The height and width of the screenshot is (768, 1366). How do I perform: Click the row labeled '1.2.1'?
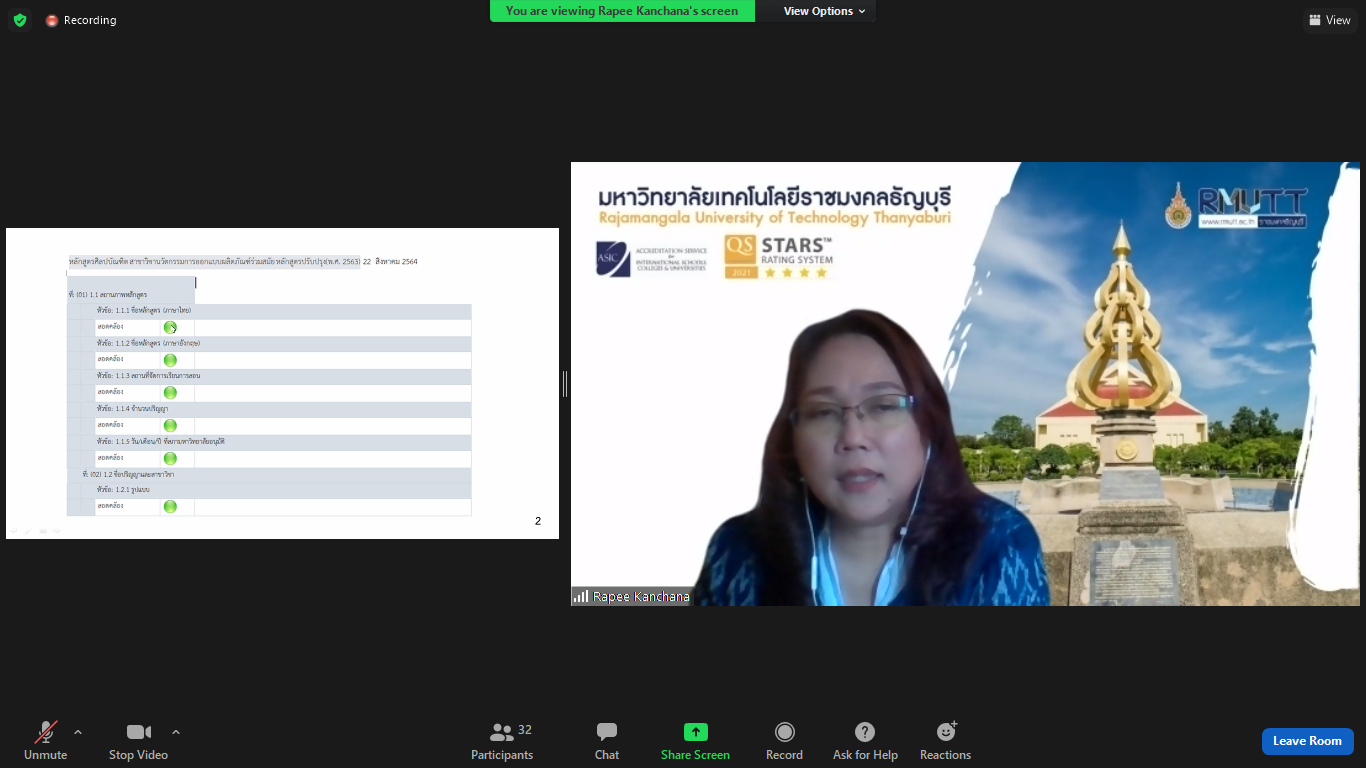click(x=283, y=490)
